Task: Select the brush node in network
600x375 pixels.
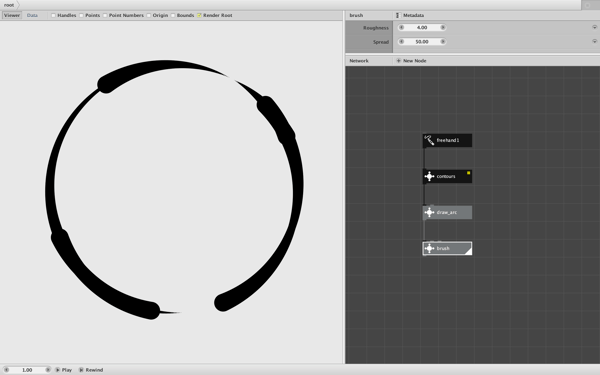Action: click(447, 248)
